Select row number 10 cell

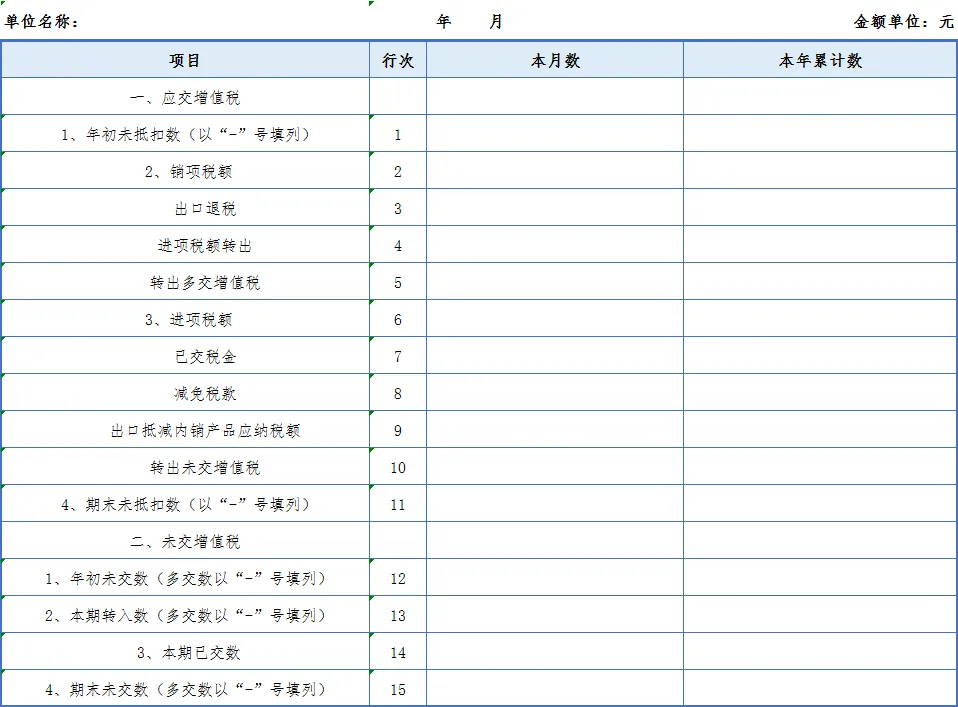[398, 467]
